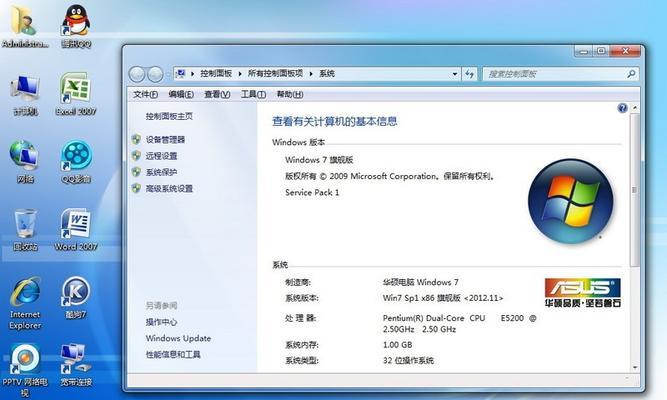This screenshot has height=400, width=667.
Task: Close the System window
Action: pyautogui.click(x=625, y=51)
